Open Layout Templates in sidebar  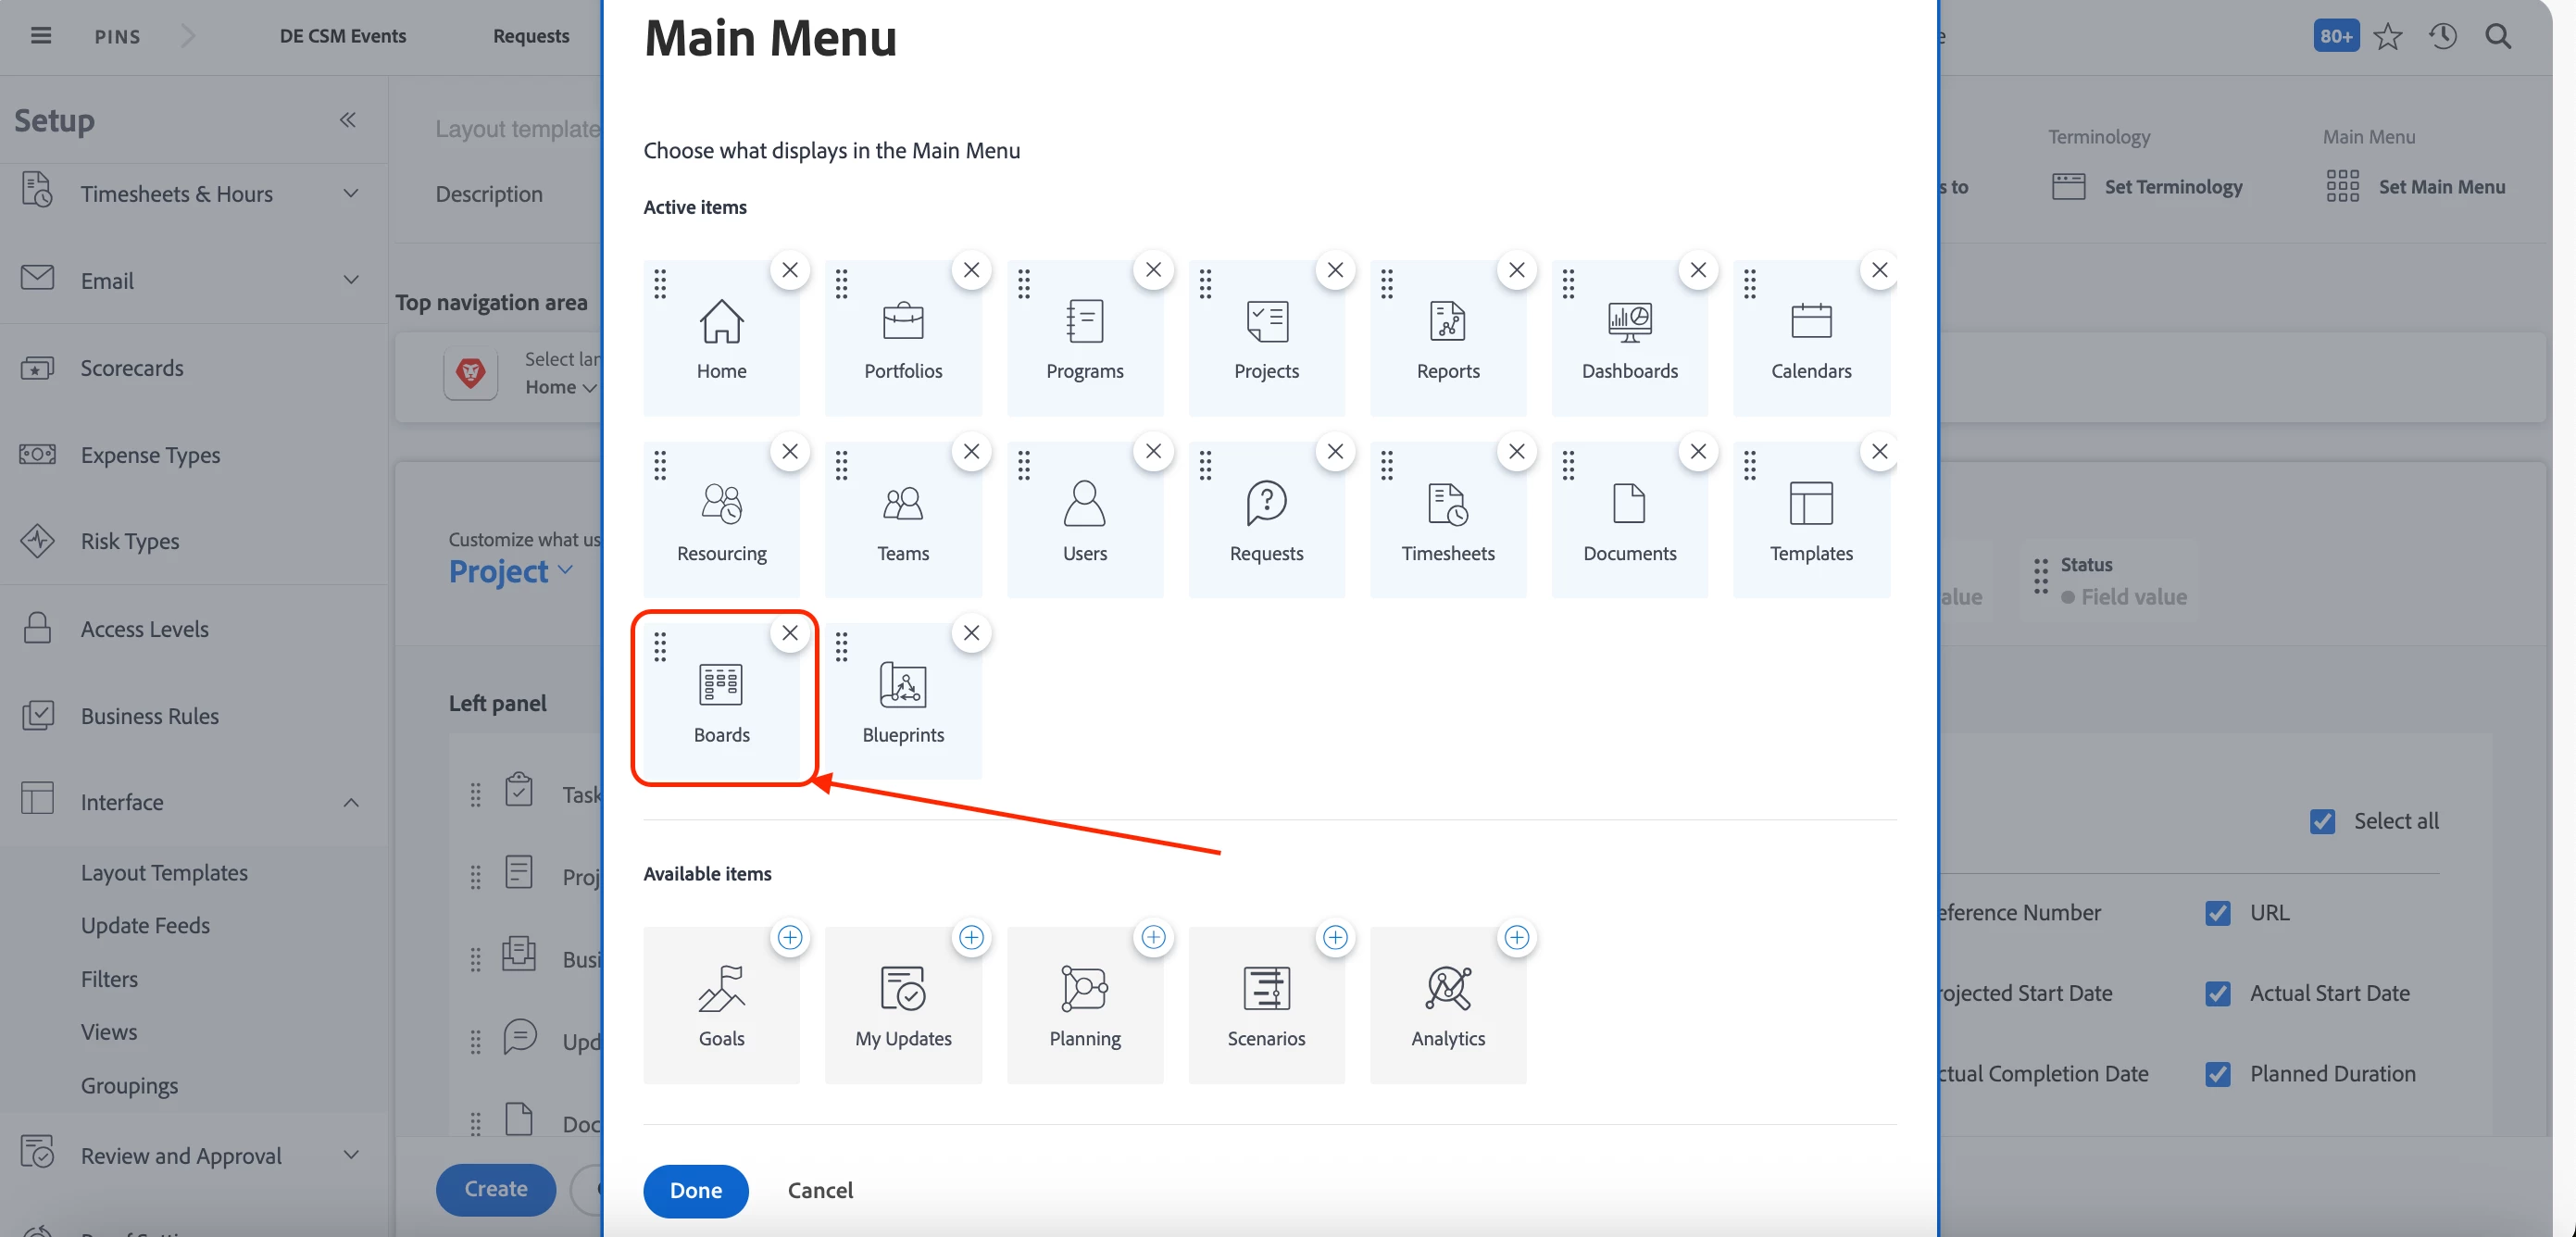coord(164,872)
